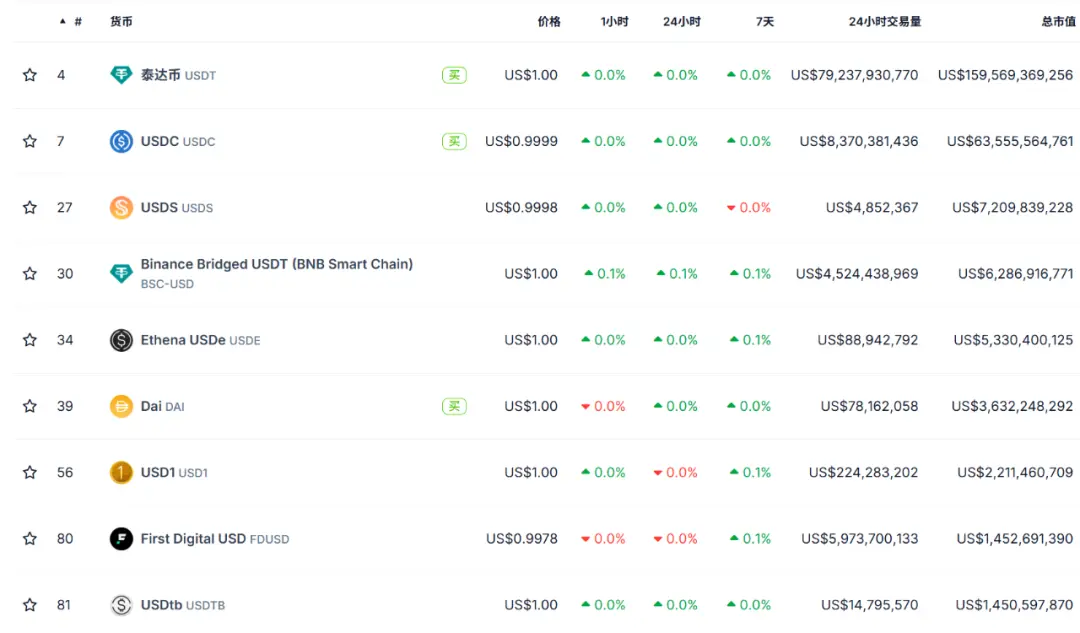The width and height of the screenshot is (1080, 633).
Task: Click the Tether USDT coin icon
Action: coord(121,75)
